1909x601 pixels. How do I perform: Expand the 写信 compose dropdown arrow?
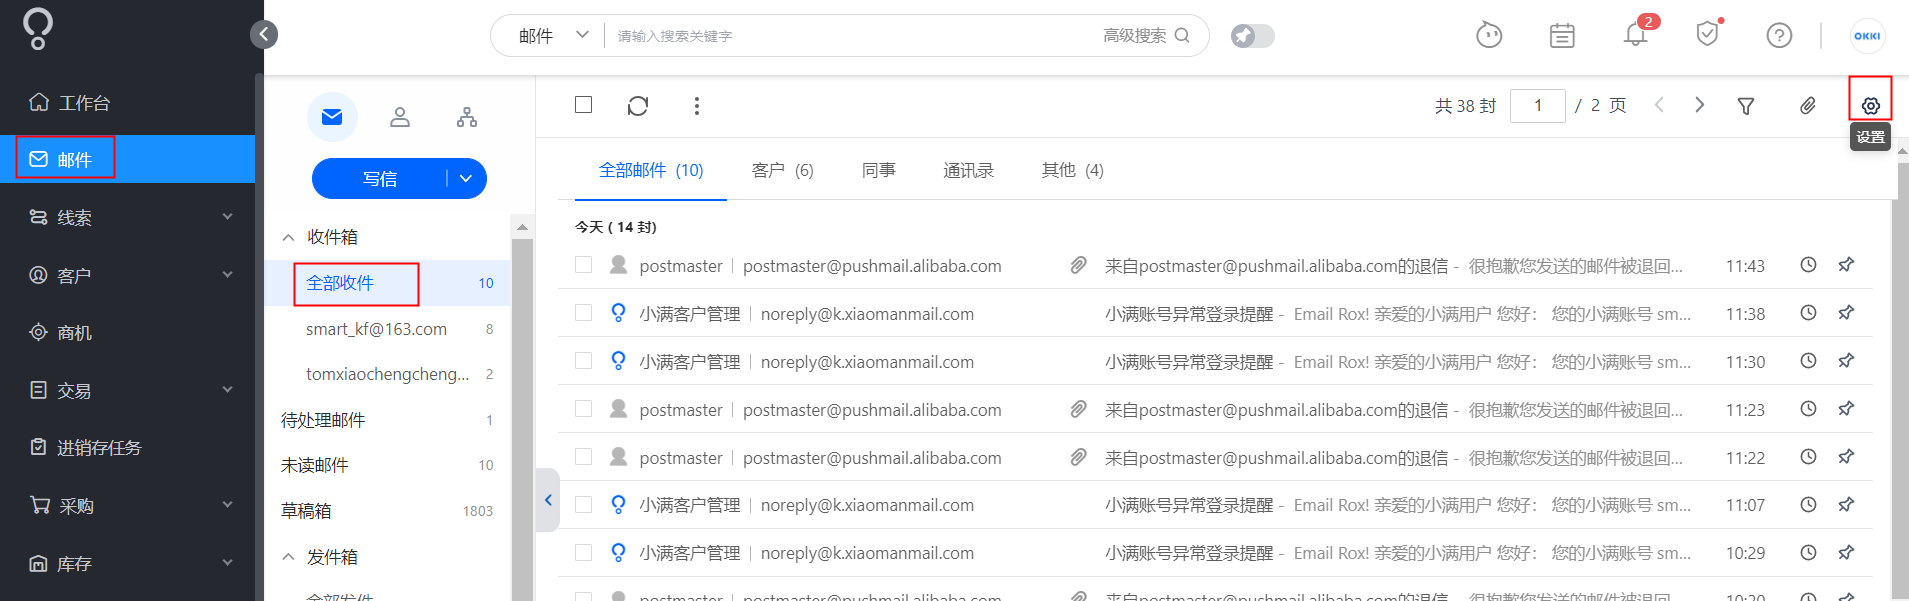(466, 178)
